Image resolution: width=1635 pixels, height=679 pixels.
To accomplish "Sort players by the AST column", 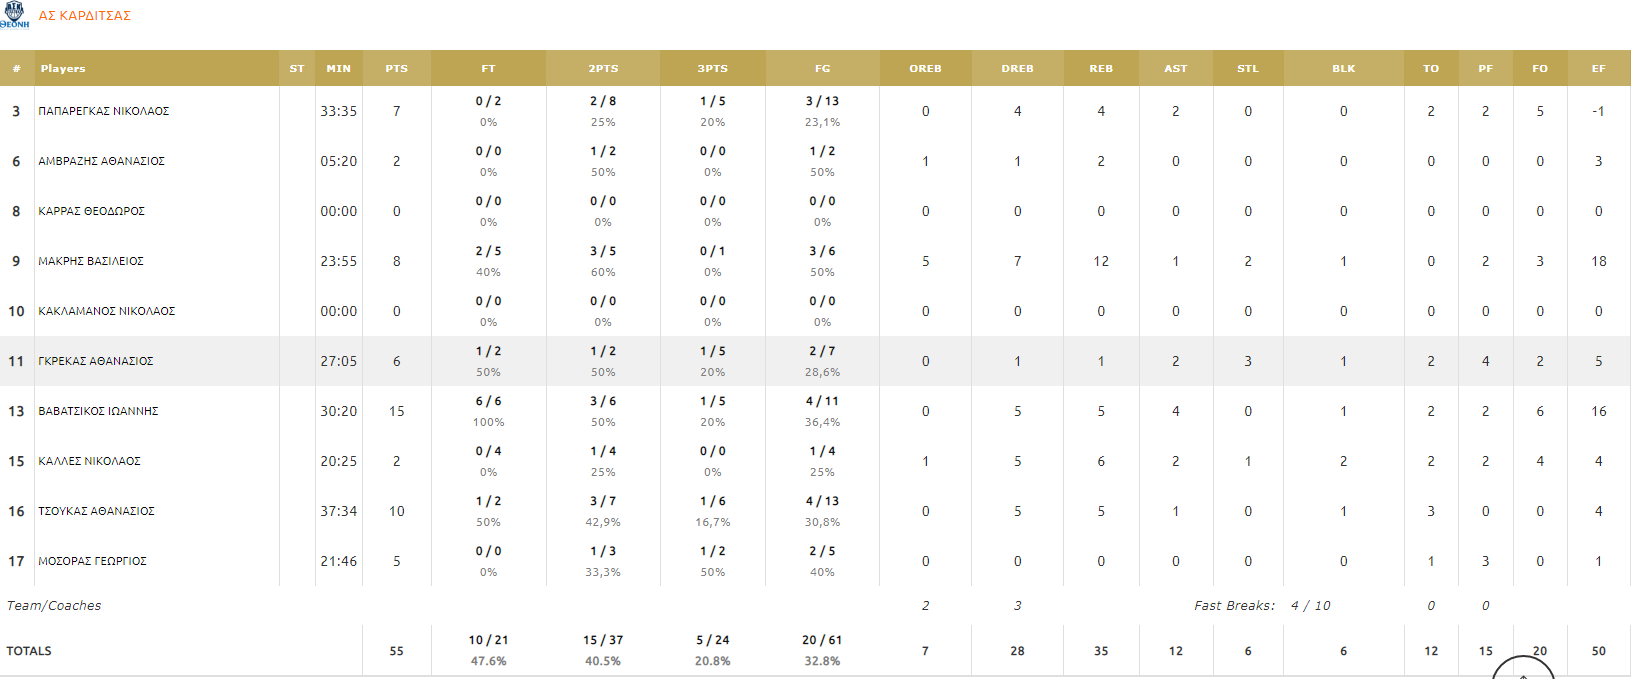I will (x=1175, y=69).
